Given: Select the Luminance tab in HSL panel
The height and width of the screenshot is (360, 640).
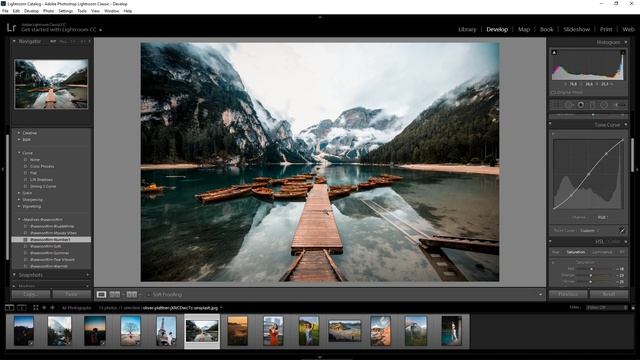Looking at the screenshot, I should [602, 252].
